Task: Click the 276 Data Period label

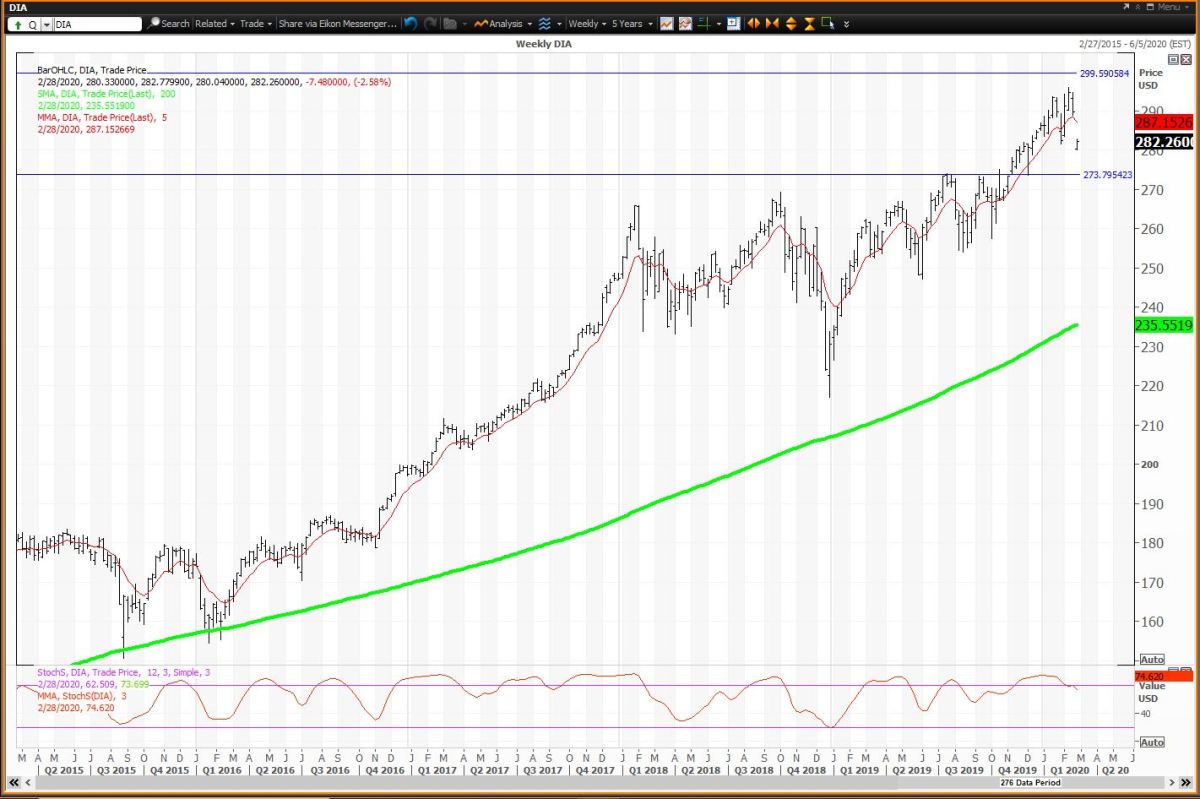Action: [1030, 782]
